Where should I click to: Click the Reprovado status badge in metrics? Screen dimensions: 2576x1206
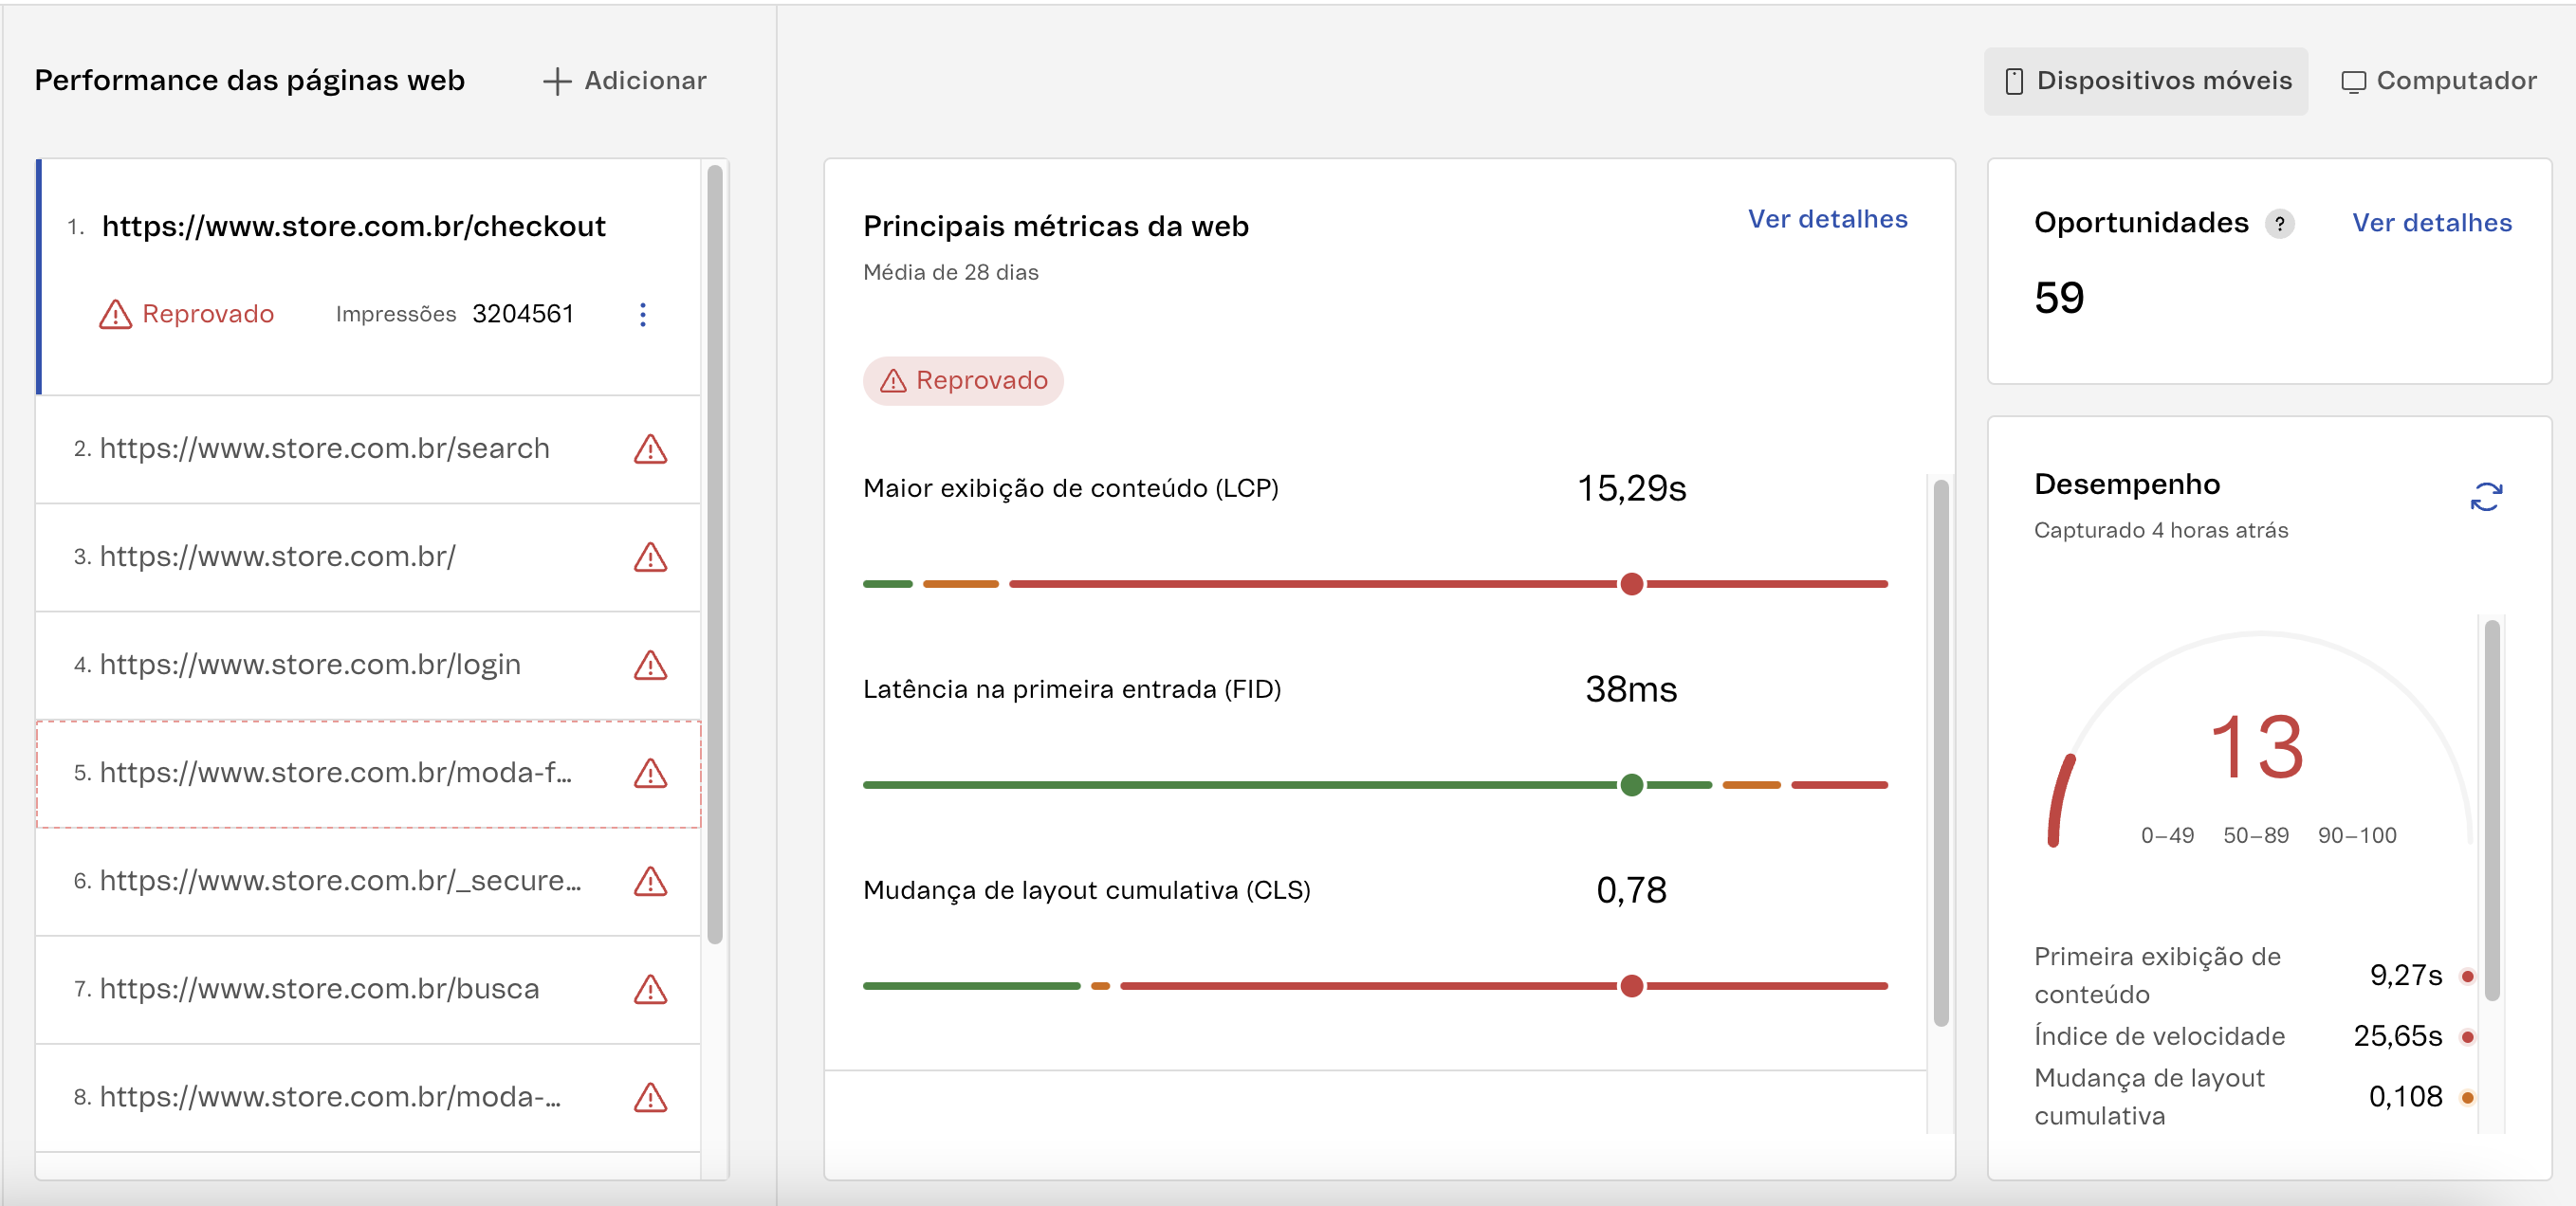(x=962, y=381)
